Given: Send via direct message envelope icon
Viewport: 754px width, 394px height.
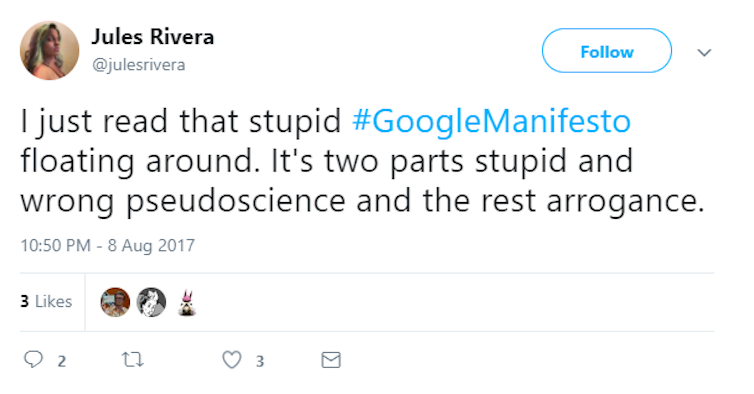Looking at the screenshot, I should coord(331,360).
